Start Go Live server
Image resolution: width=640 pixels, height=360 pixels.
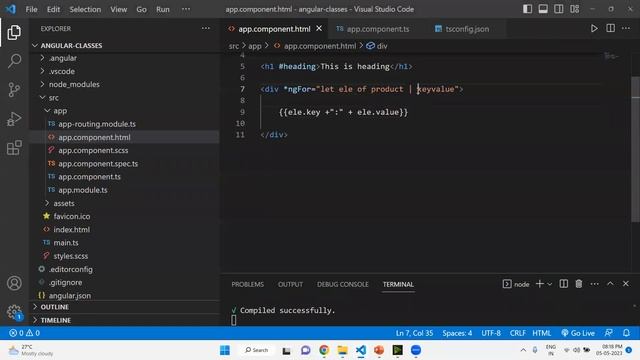pyautogui.click(x=578, y=333)
